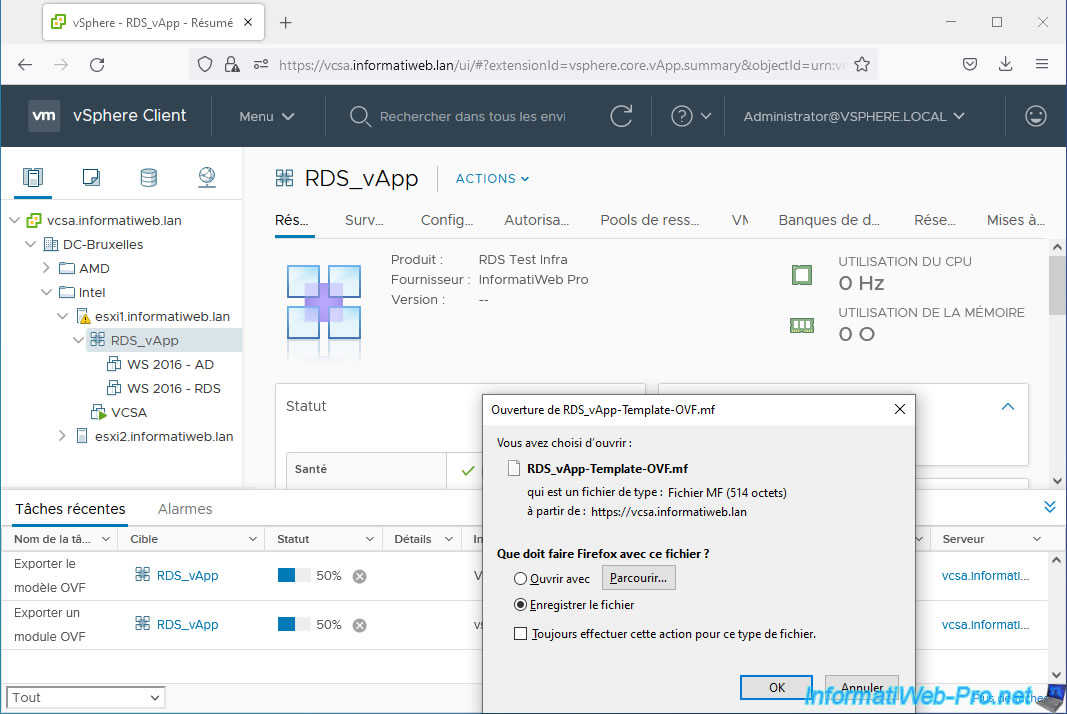Collapse esxi1.informatiweb.lan host node
The height and width of the screenshot is (714, 1067).
63,316
